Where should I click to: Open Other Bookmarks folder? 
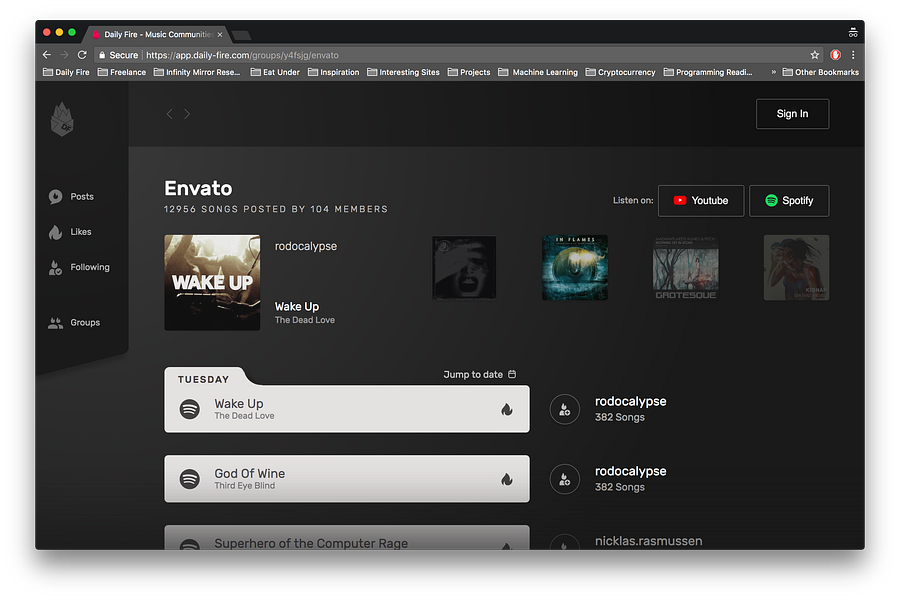click(x=821, y=72)
